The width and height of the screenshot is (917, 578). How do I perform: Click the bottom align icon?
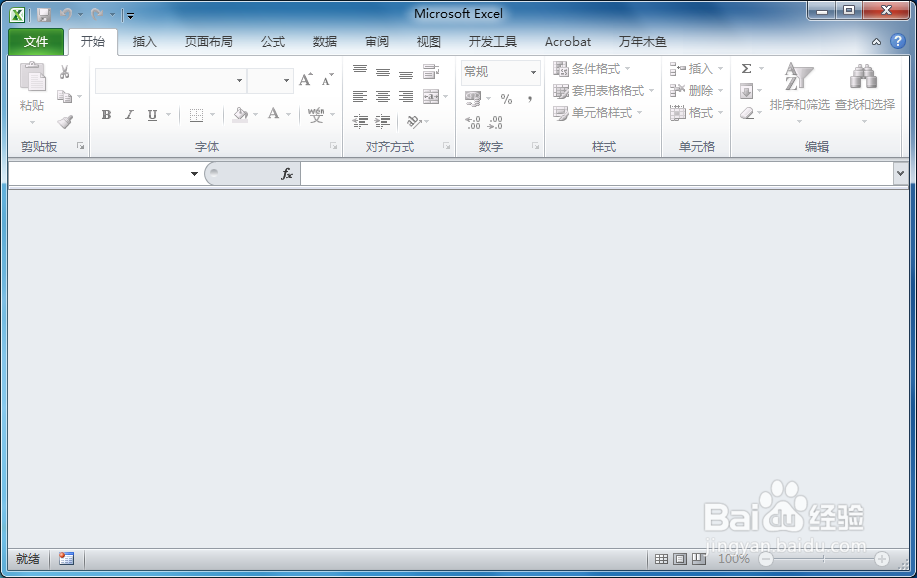click(405, 73)
